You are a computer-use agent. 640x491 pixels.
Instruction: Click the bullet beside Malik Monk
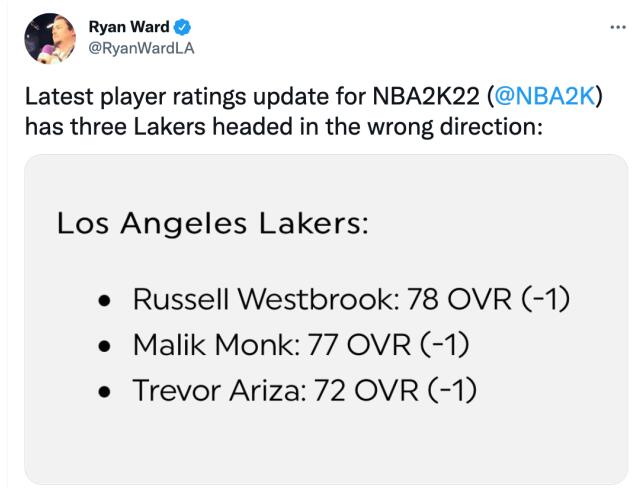105,346
